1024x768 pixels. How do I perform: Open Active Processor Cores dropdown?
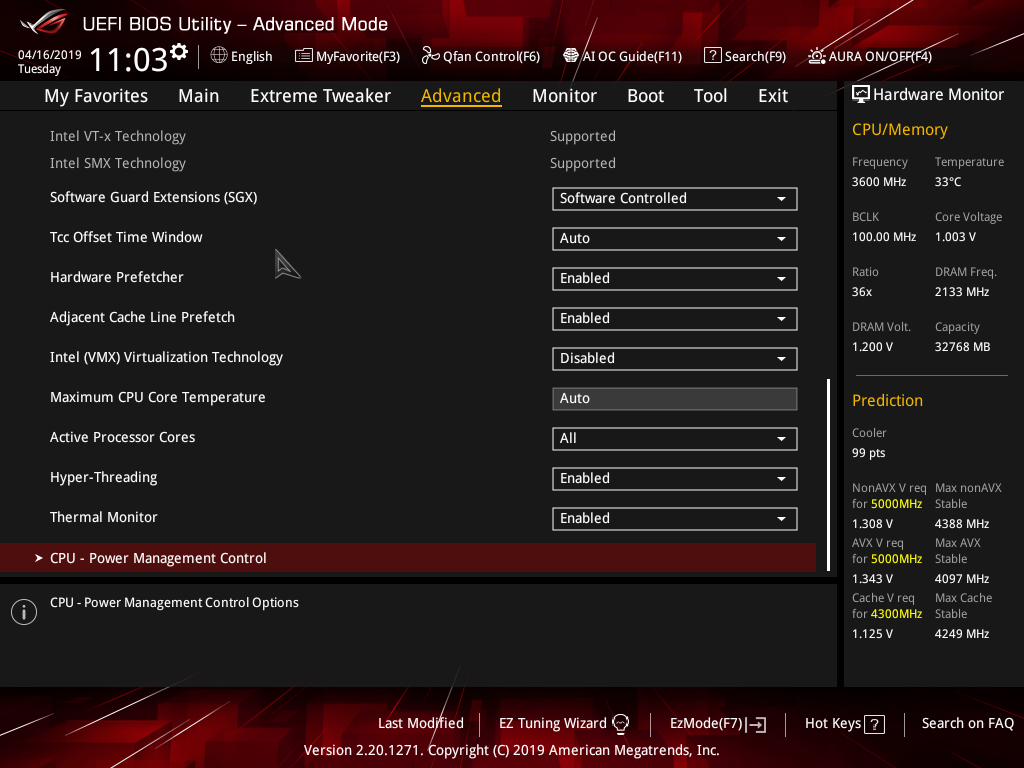675,439
